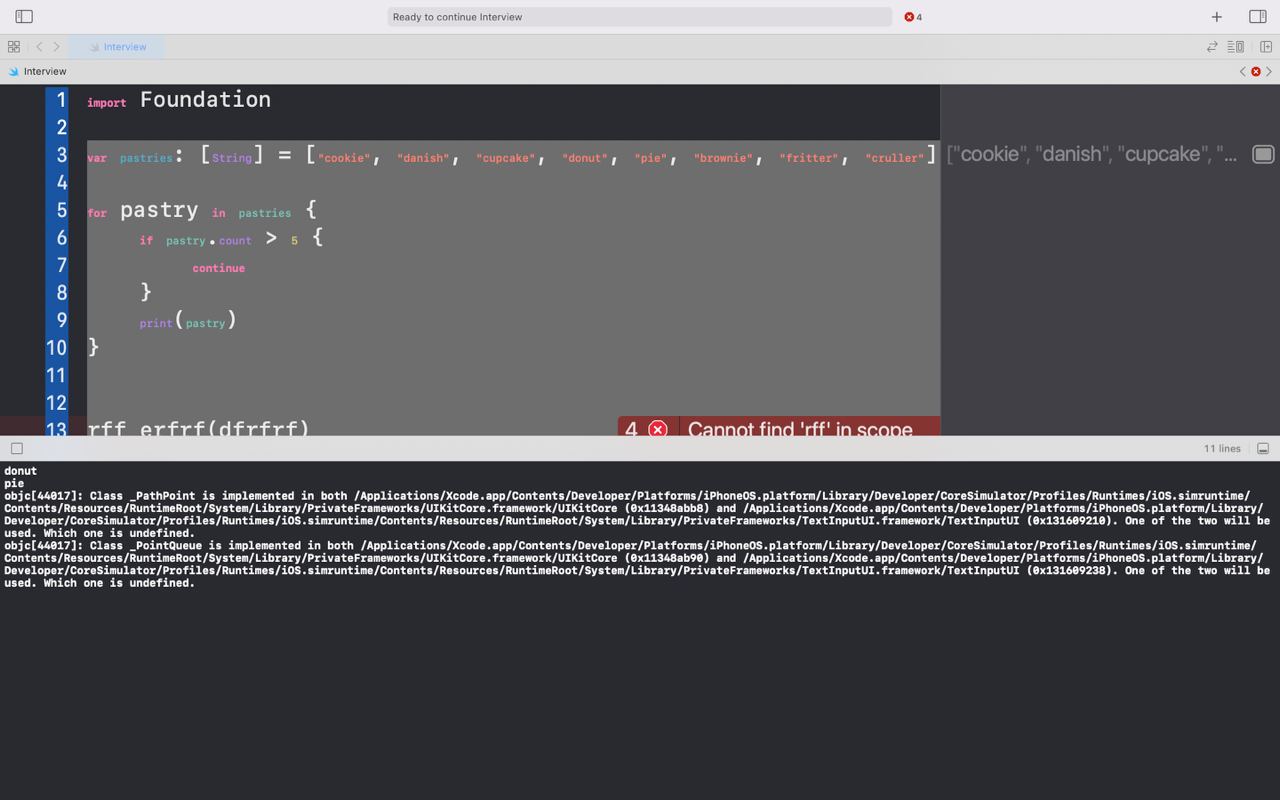Click the "cookie" string literal
The height and width of the screenshot is (800, 1280).
(x=344, y=158)
